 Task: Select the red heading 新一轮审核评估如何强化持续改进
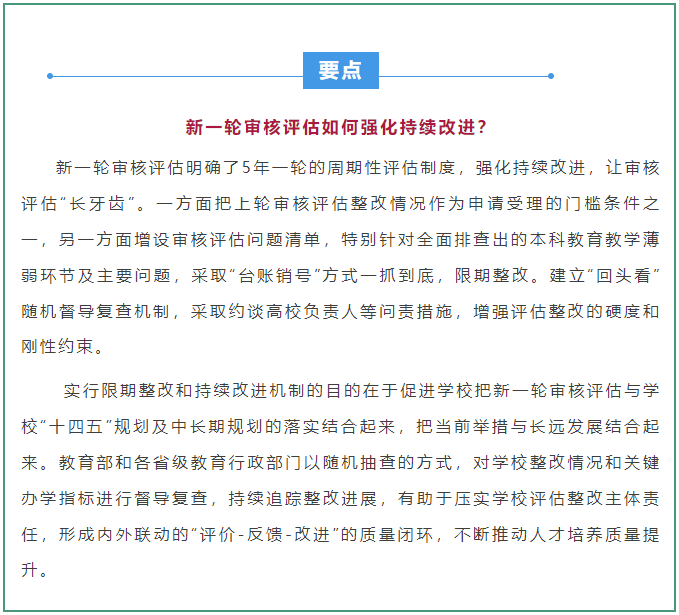[338, 127]
